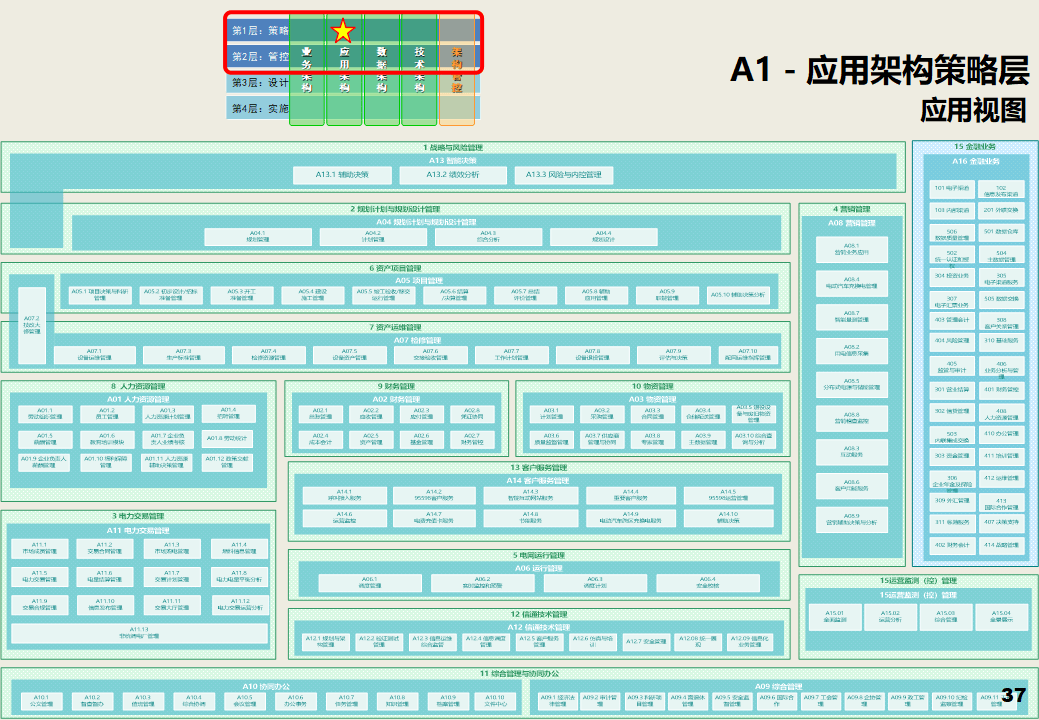Select the A07.1 box
1039x720 pixels.
[x=94, y=354]
